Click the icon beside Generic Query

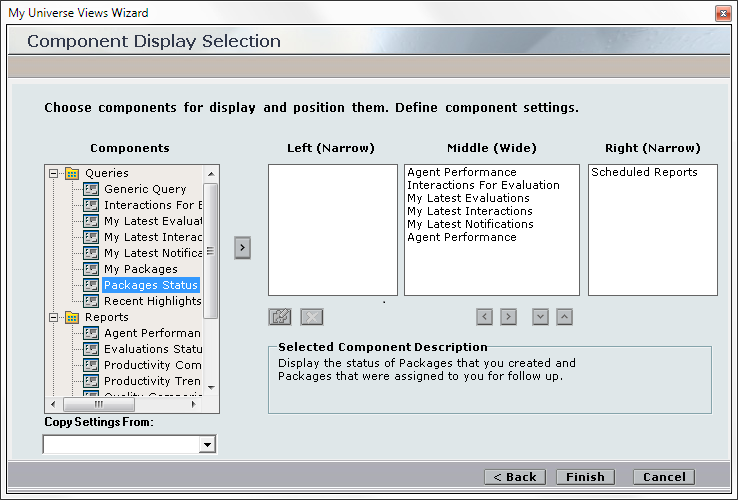tap(91, 189)
